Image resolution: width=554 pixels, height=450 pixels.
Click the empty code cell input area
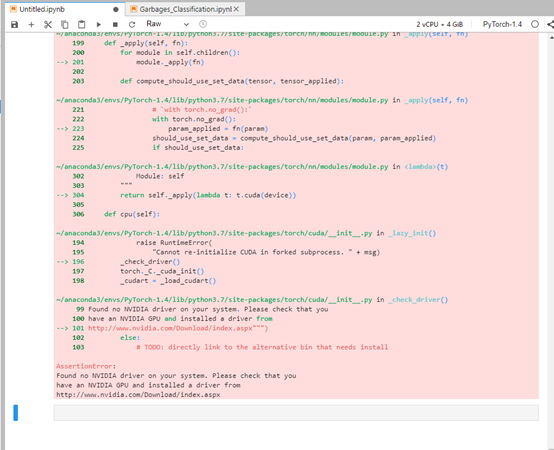tap(296, 413)
